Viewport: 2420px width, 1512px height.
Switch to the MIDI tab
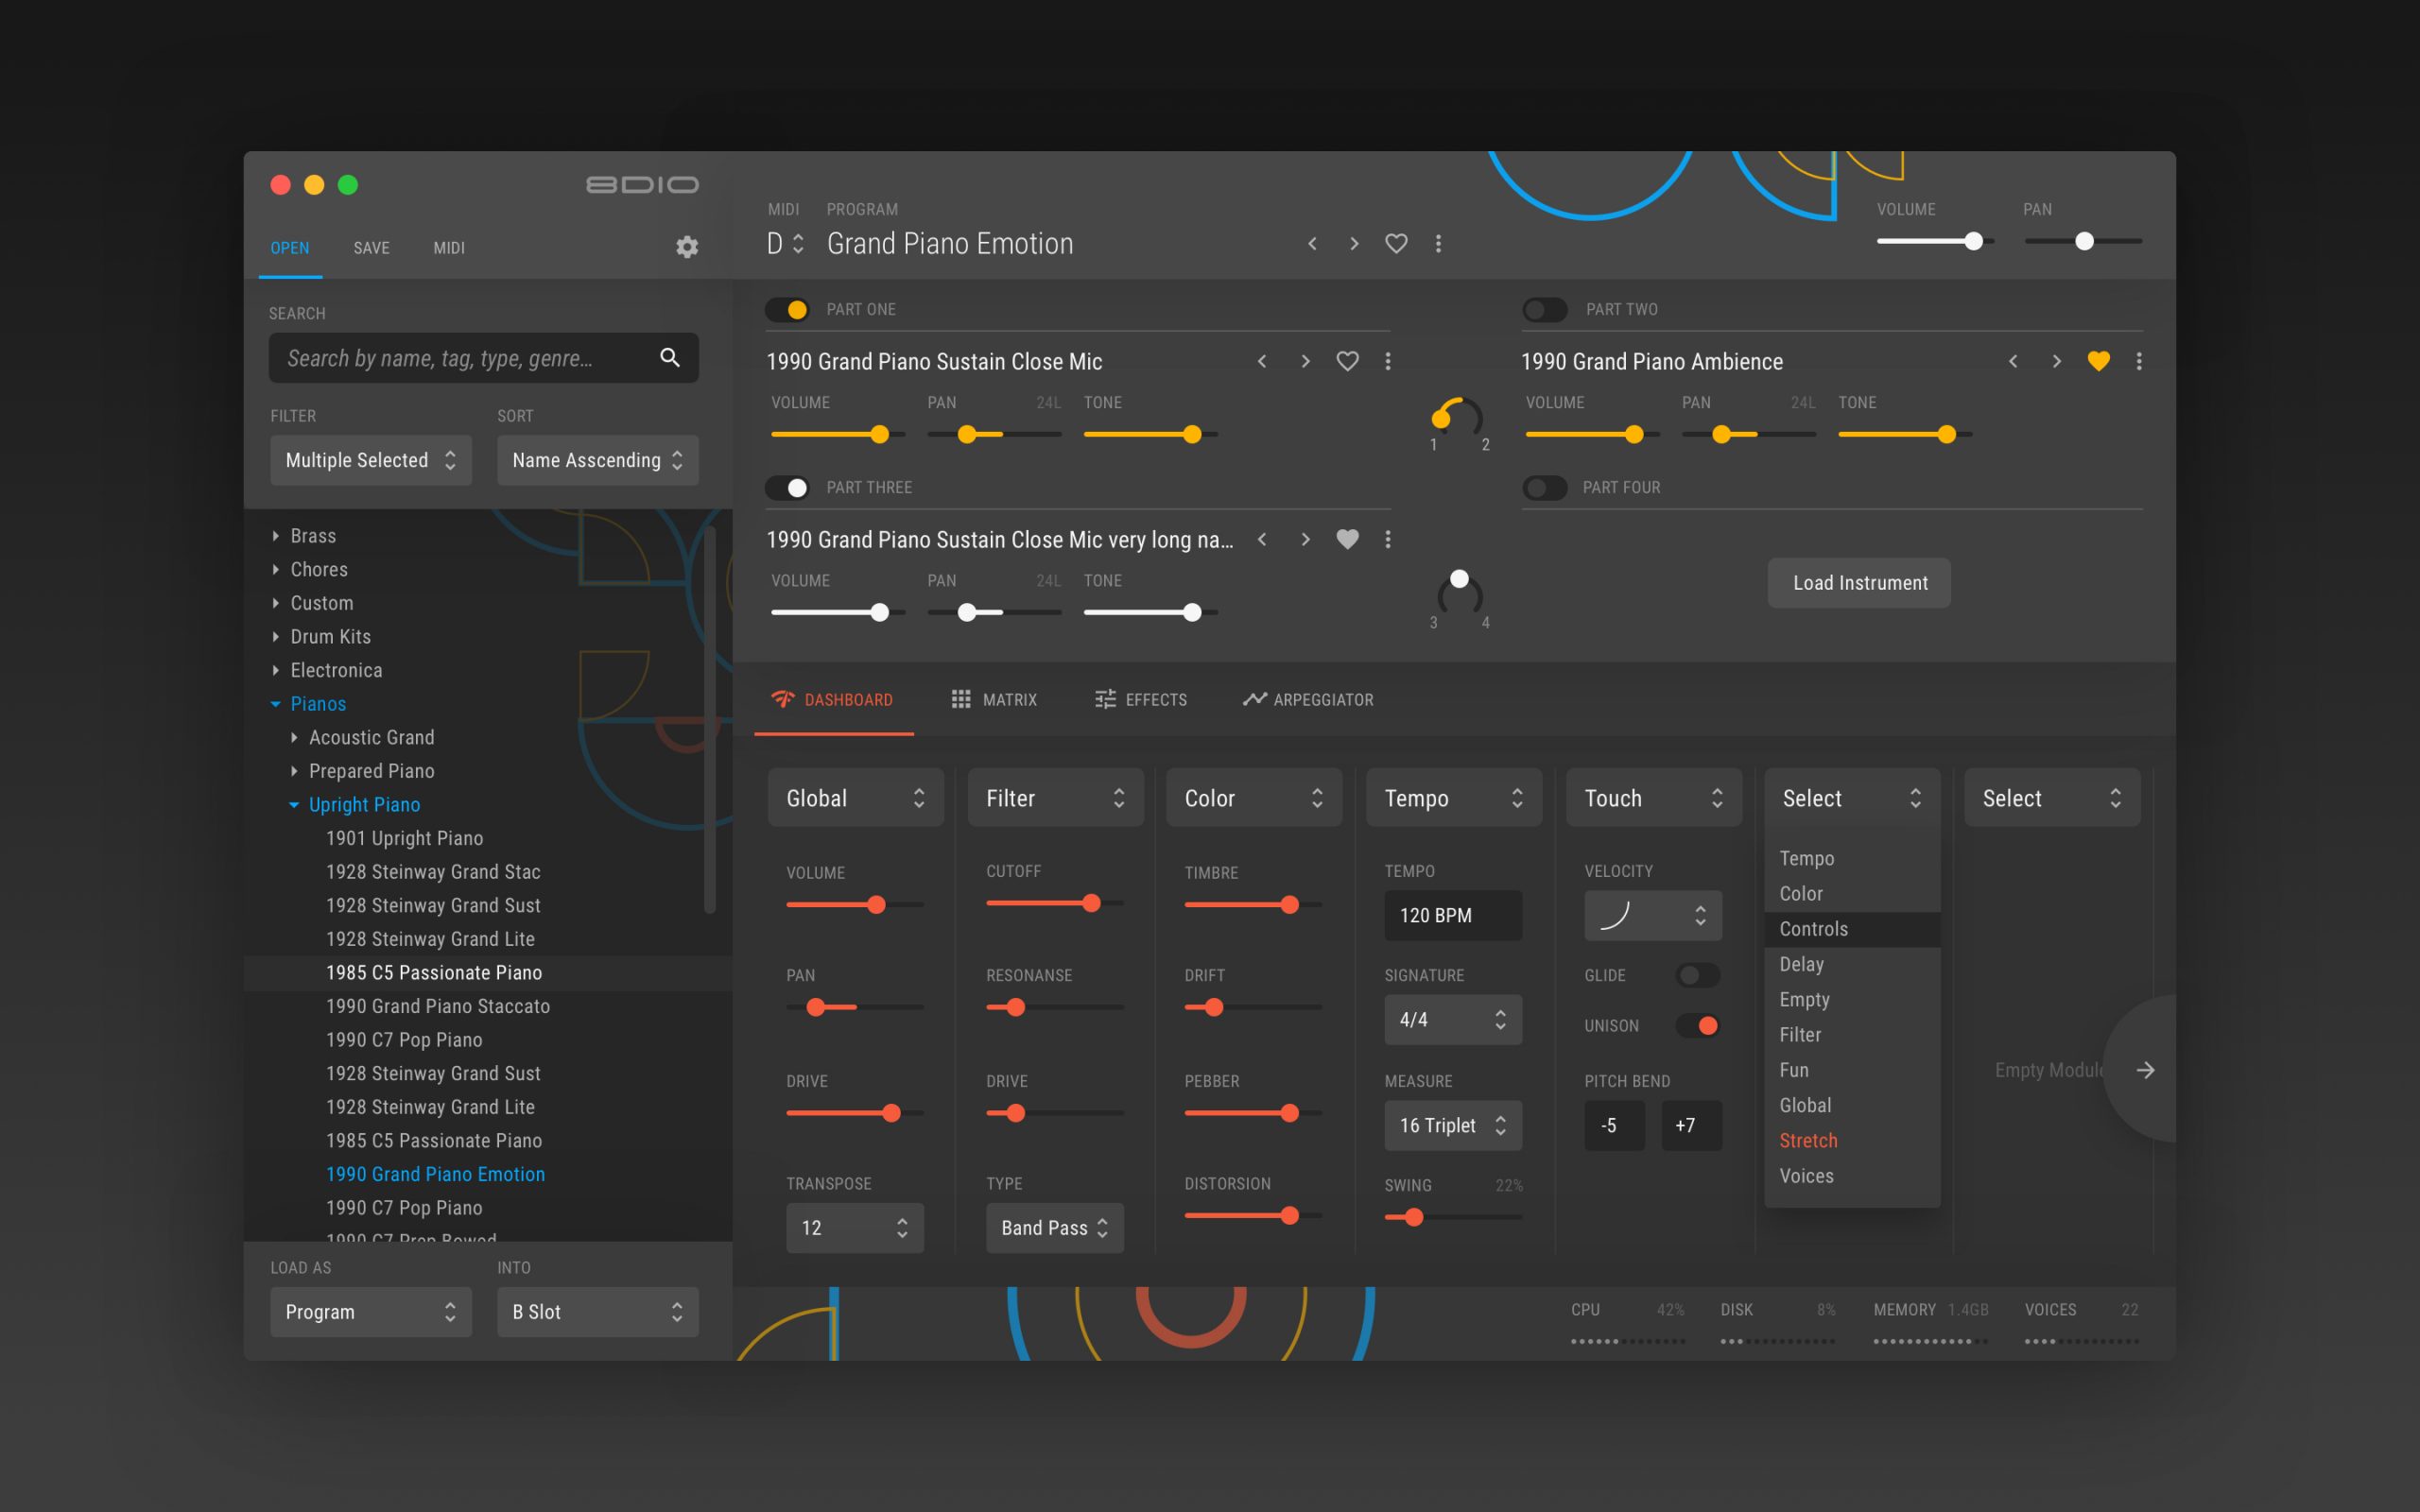[x=449, y=248]
